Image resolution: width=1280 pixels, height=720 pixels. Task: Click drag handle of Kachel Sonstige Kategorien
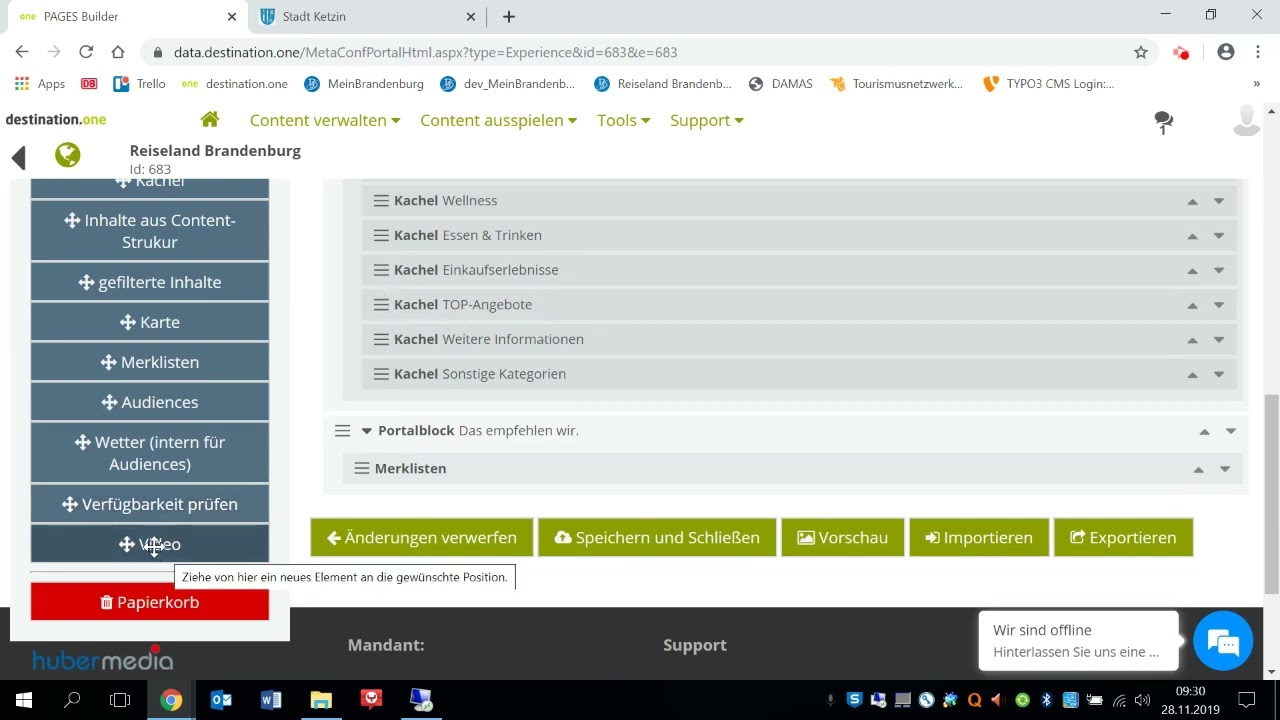pos(381,374)
